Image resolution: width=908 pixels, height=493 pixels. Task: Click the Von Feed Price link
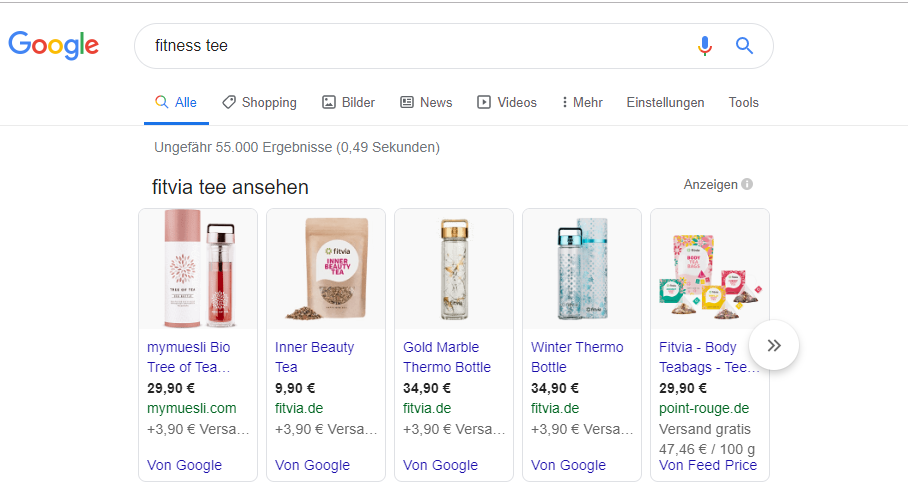(708, 465)
